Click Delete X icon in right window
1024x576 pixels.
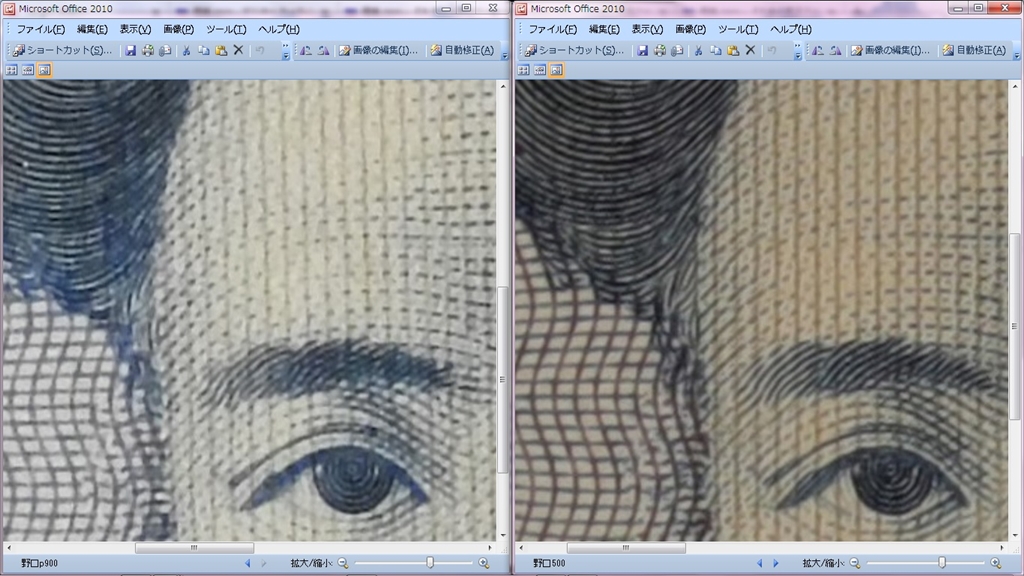pos(750,50)
